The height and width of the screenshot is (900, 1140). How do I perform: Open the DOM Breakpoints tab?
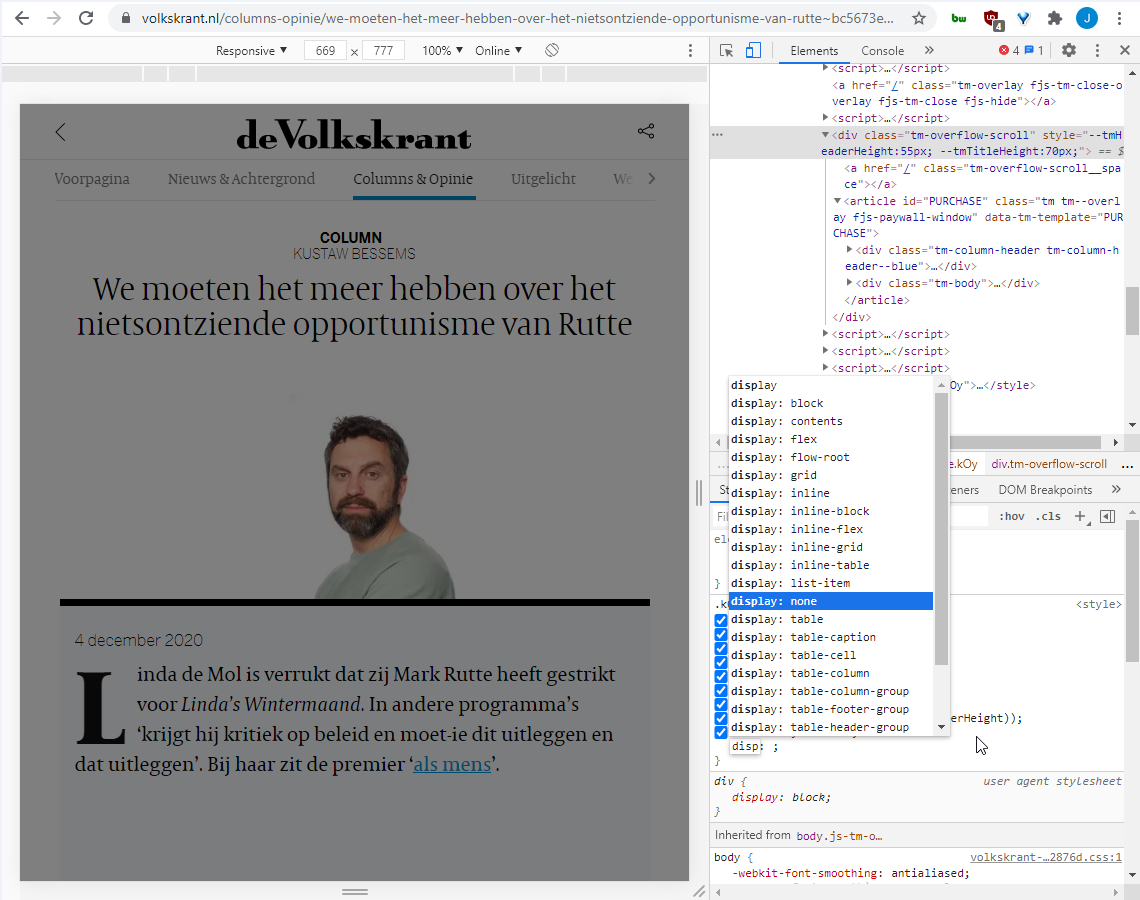[x=1045, y=489]
